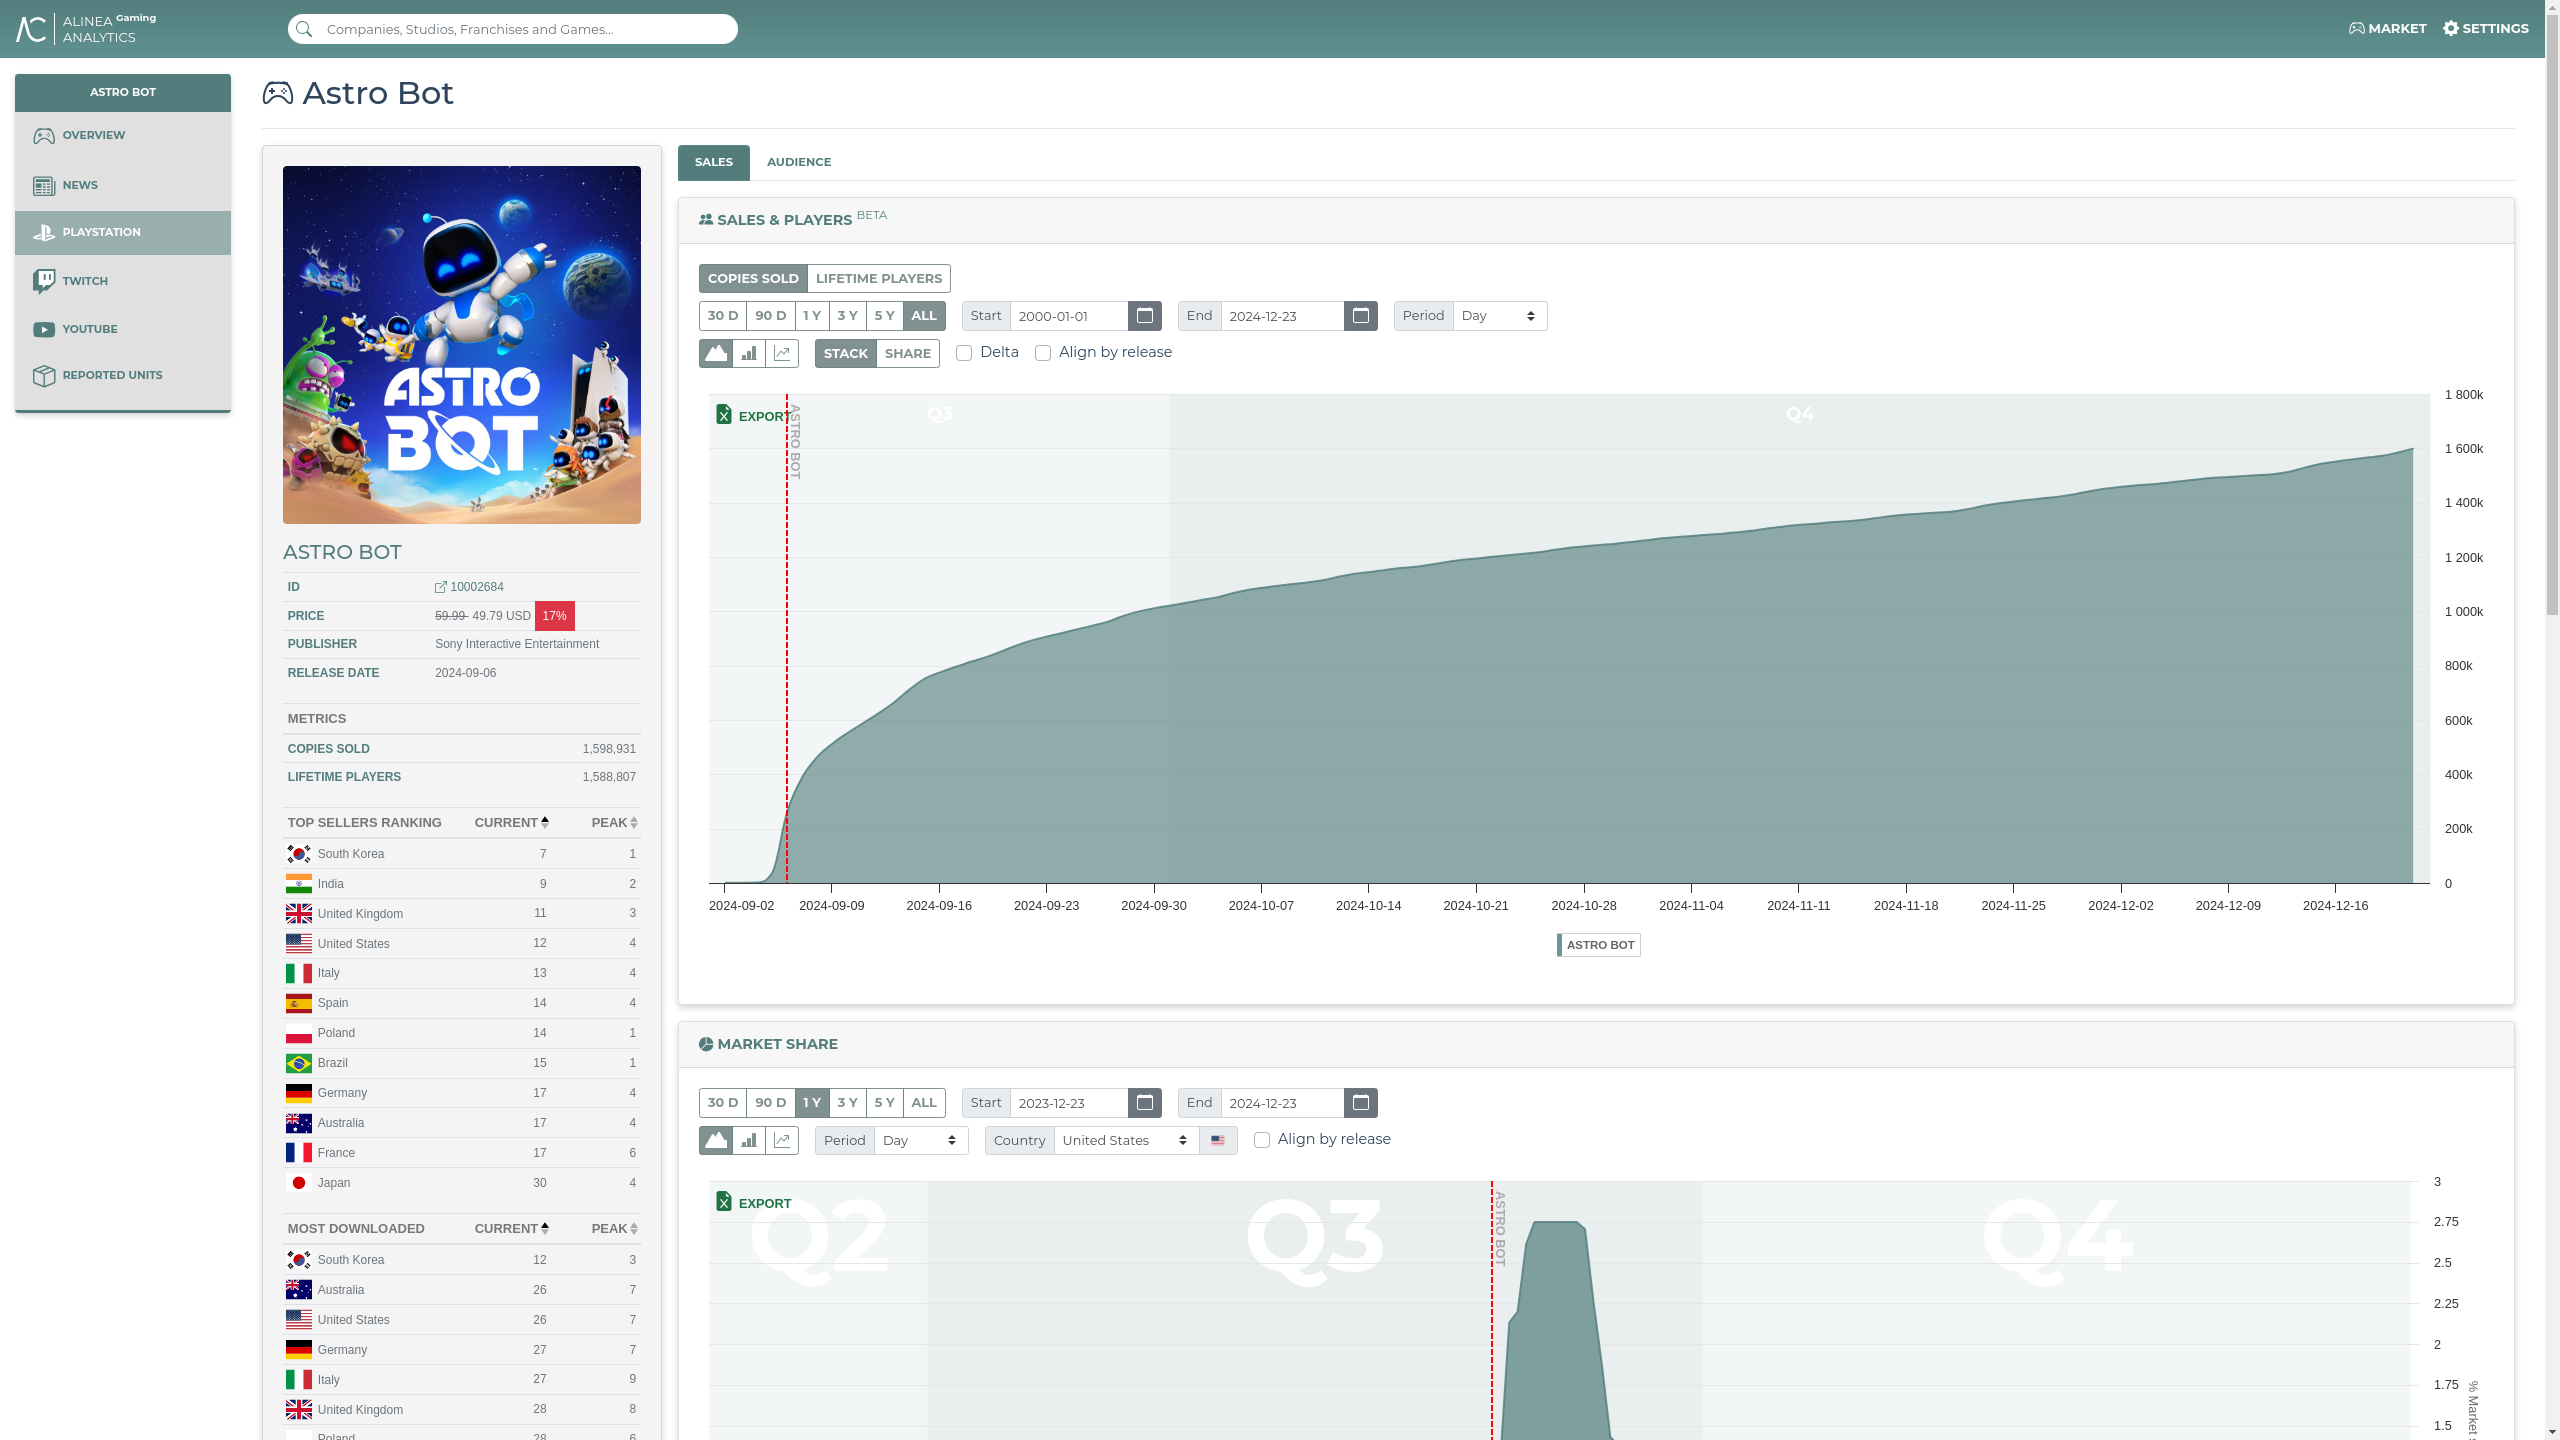
Task: Open game ID link 10002684
Action: [477, 587]
